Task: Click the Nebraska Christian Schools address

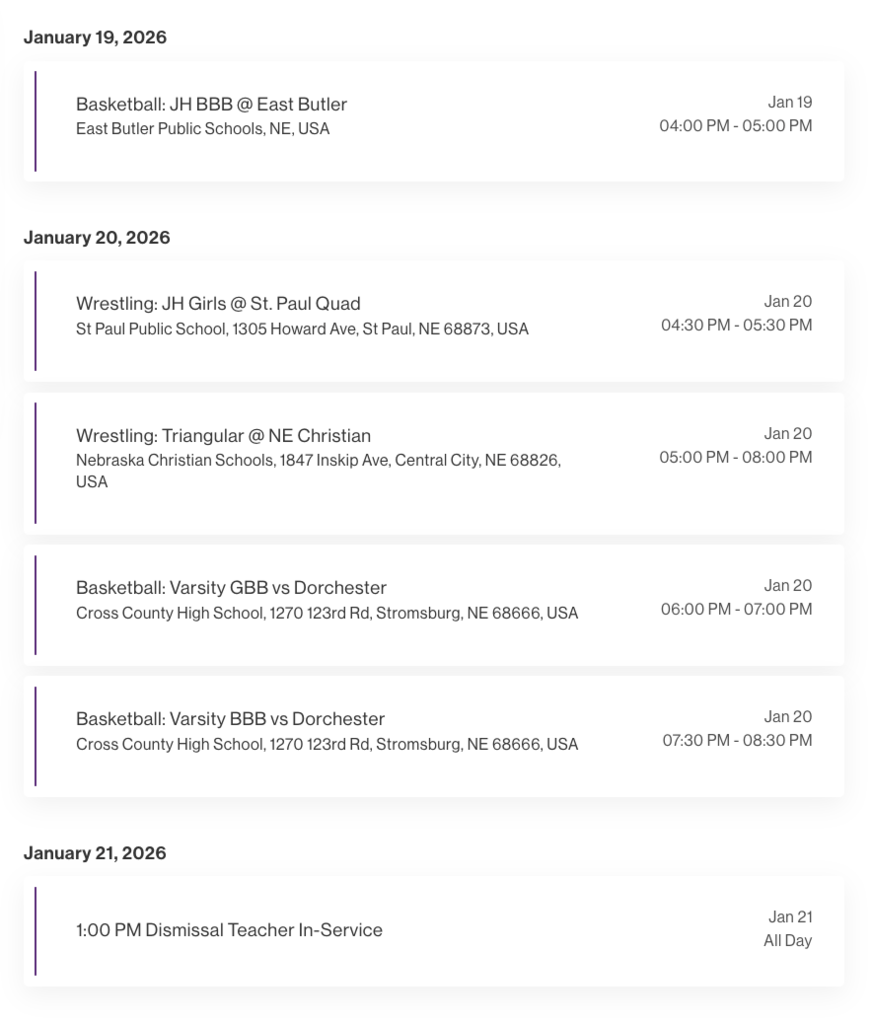Action: click(318, 461)
